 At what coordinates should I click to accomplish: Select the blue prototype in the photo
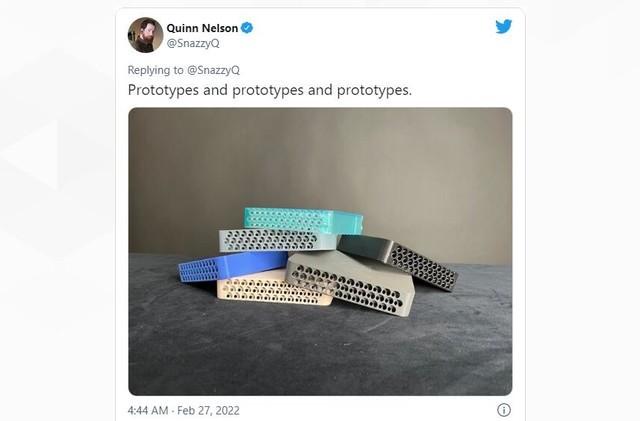click(x=233, y=266)
